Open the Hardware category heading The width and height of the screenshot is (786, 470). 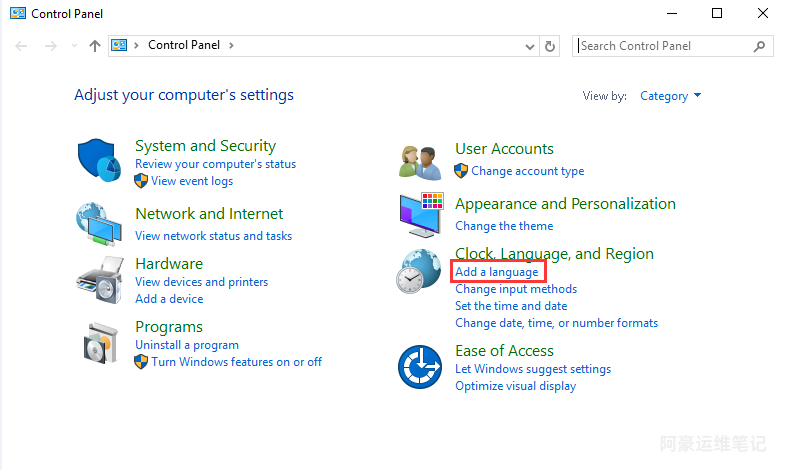pyautogui.click(x=169, y=264)
